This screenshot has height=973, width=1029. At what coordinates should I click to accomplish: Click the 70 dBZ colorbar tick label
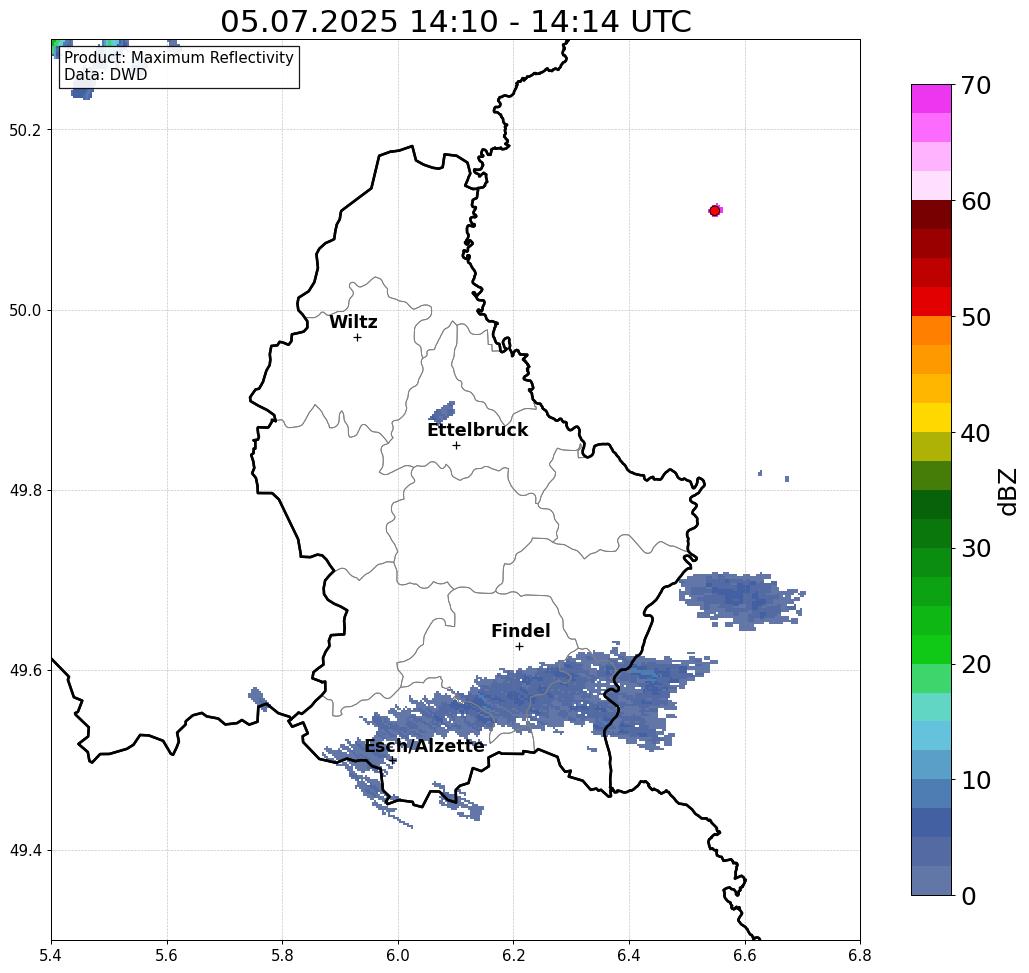pos(976,85)
